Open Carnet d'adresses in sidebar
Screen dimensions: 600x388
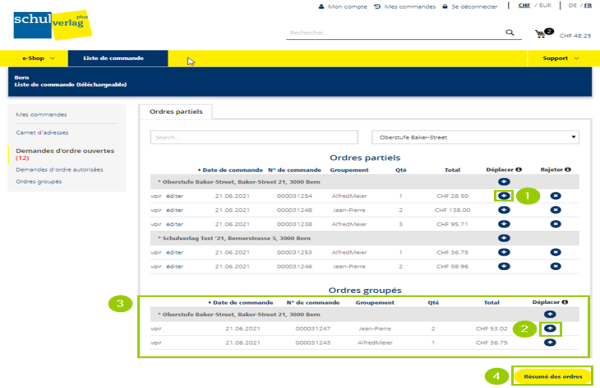click(x=42, y=132)
